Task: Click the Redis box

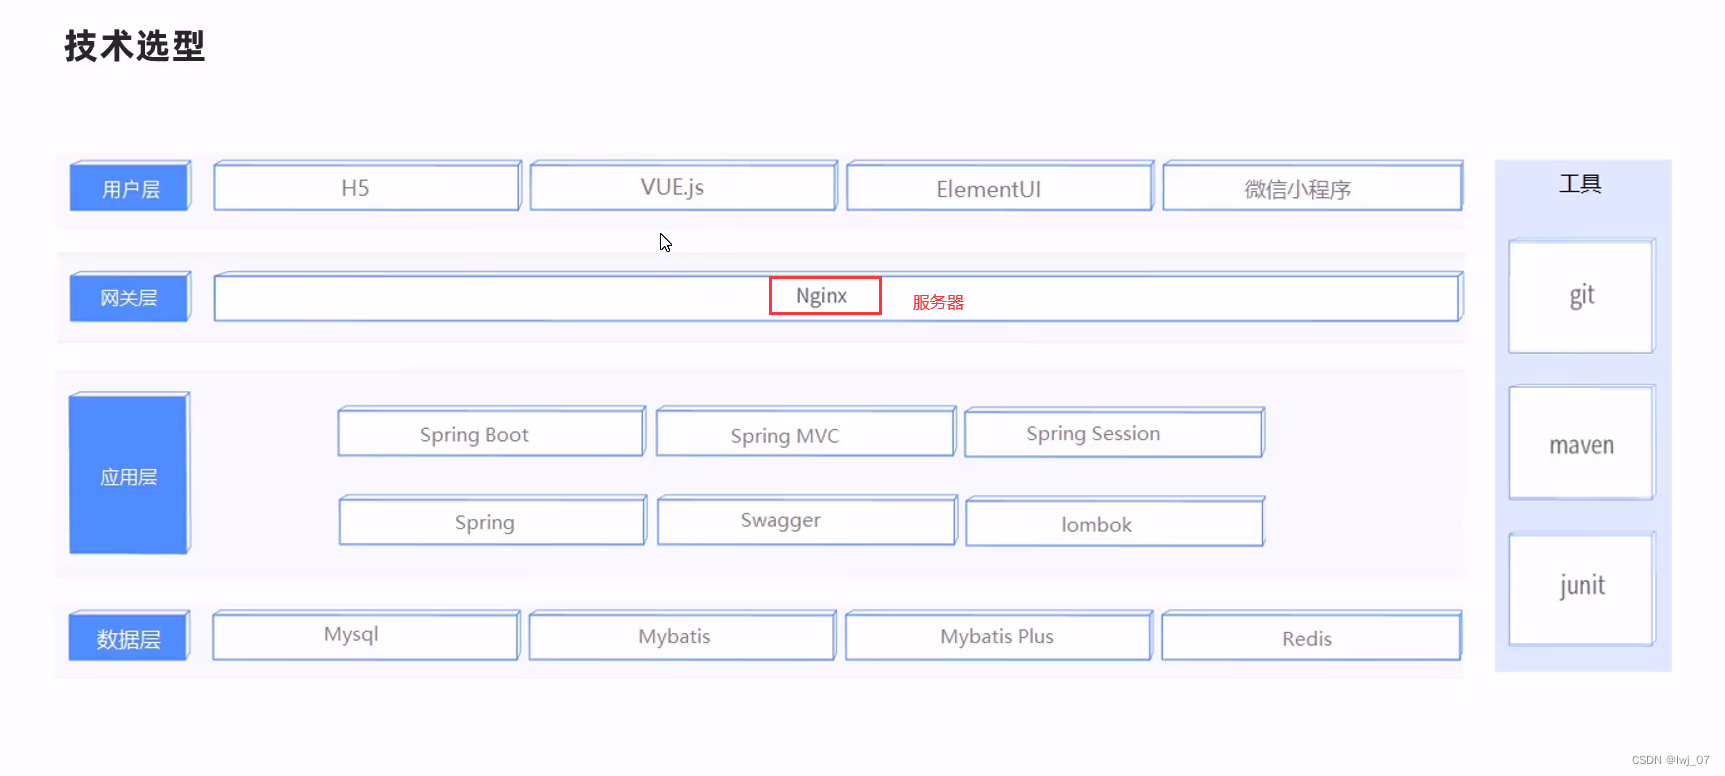Action: pyautogui.click(x=1312, y=636)
